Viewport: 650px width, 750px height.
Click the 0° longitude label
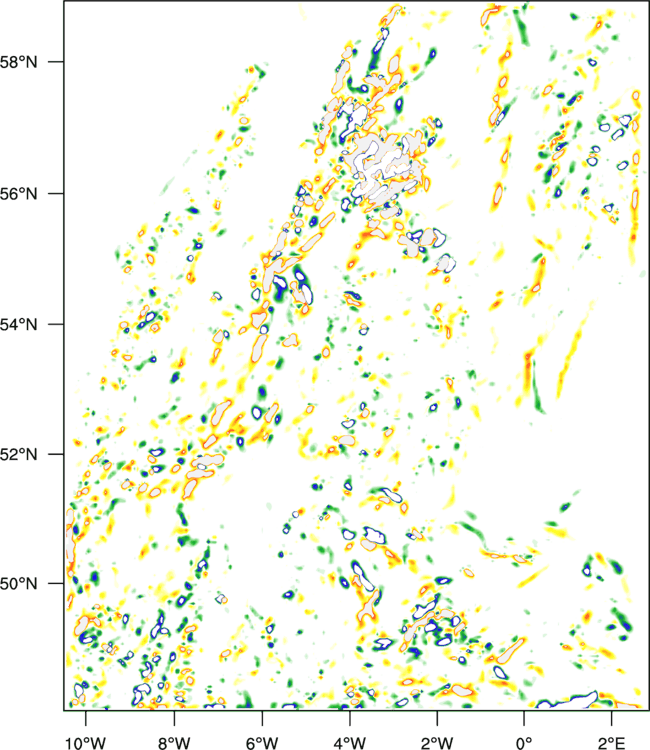(x=524, y=743)
